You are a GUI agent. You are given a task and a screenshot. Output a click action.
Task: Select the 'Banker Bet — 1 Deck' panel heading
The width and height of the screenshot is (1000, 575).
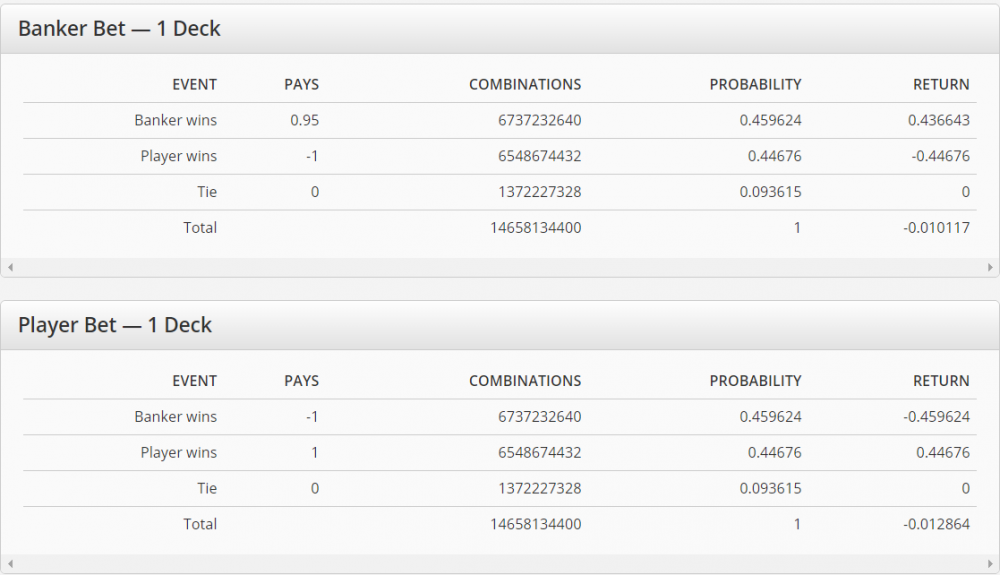tap(119, 29)
